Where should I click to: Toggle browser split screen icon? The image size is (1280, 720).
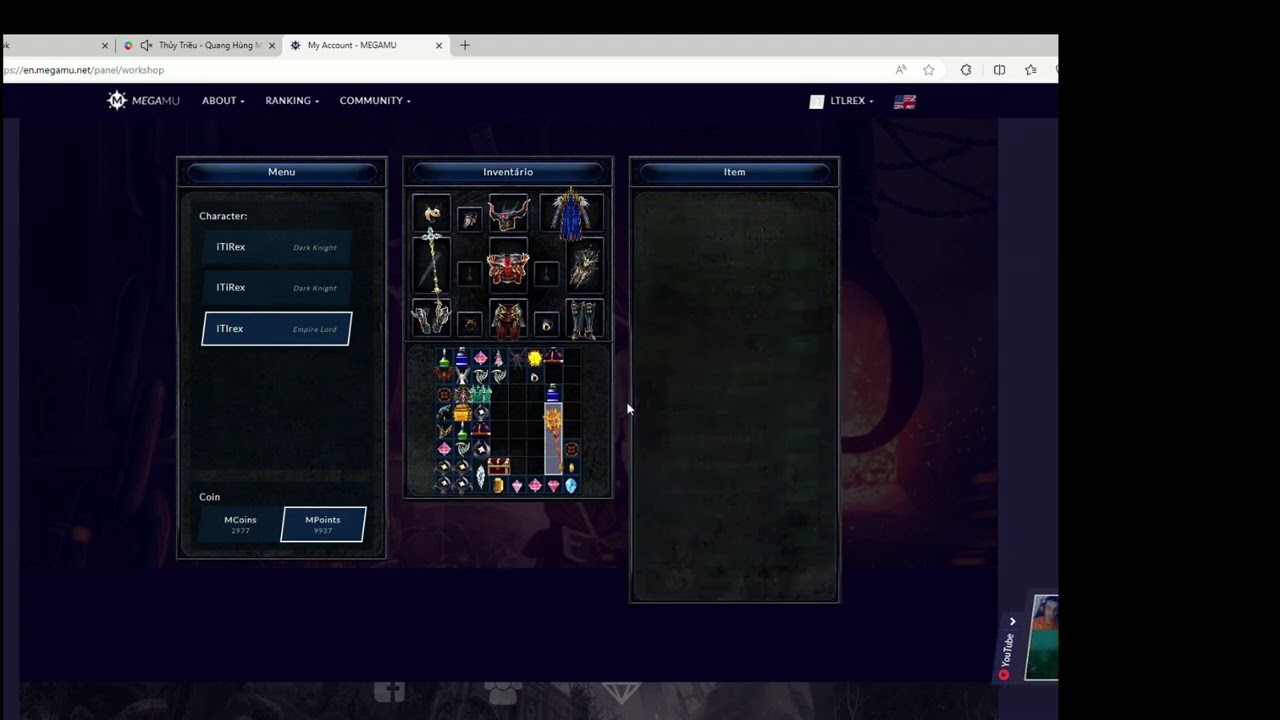click(x=999, y=70)
